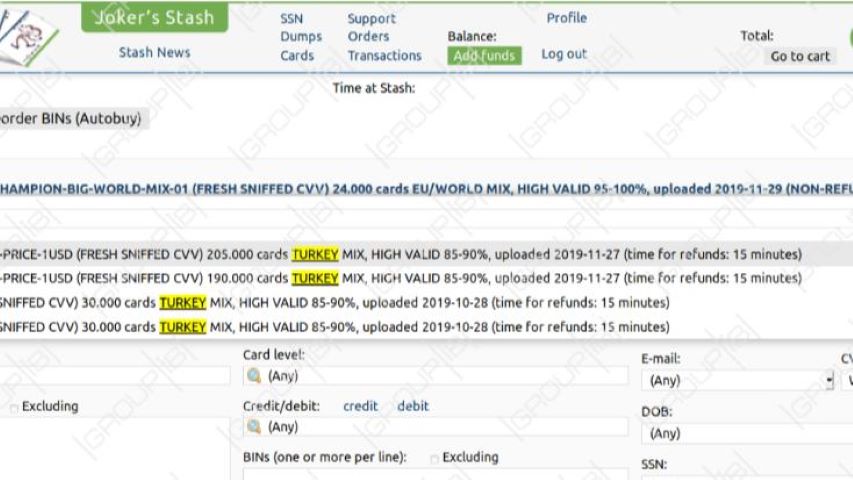
Task: Click into the Credit/debit (Any) field
Action: coord(435,427)
